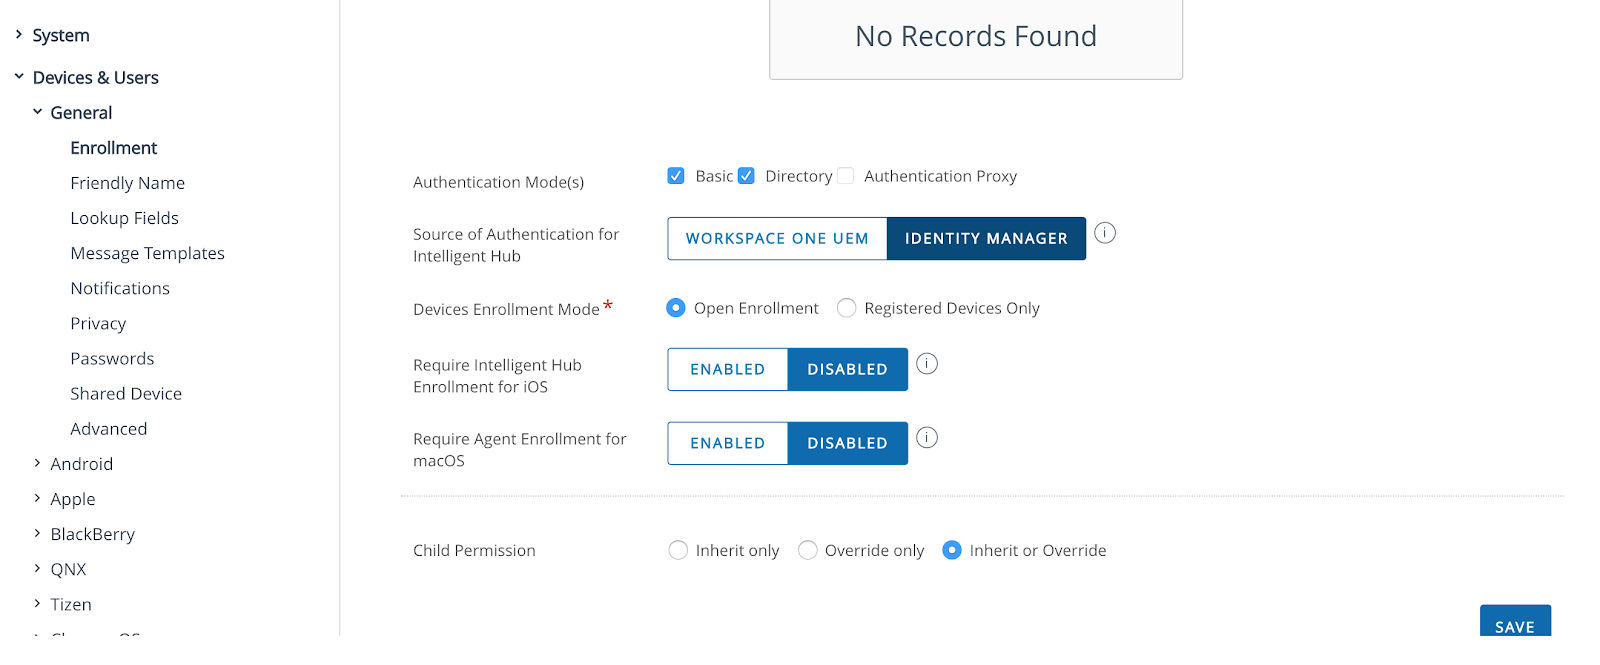Choose Override only child permission
The width and height of the screenshot is (1600, 665).
[x=808, y=550]
